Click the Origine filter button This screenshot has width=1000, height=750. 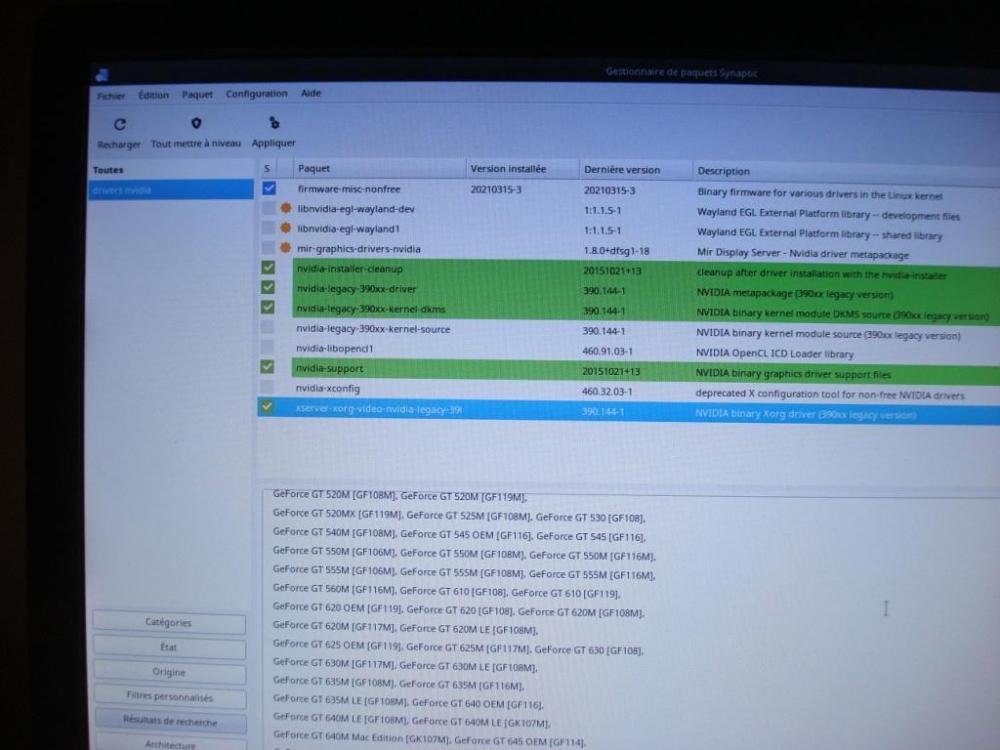pos(169,672)
